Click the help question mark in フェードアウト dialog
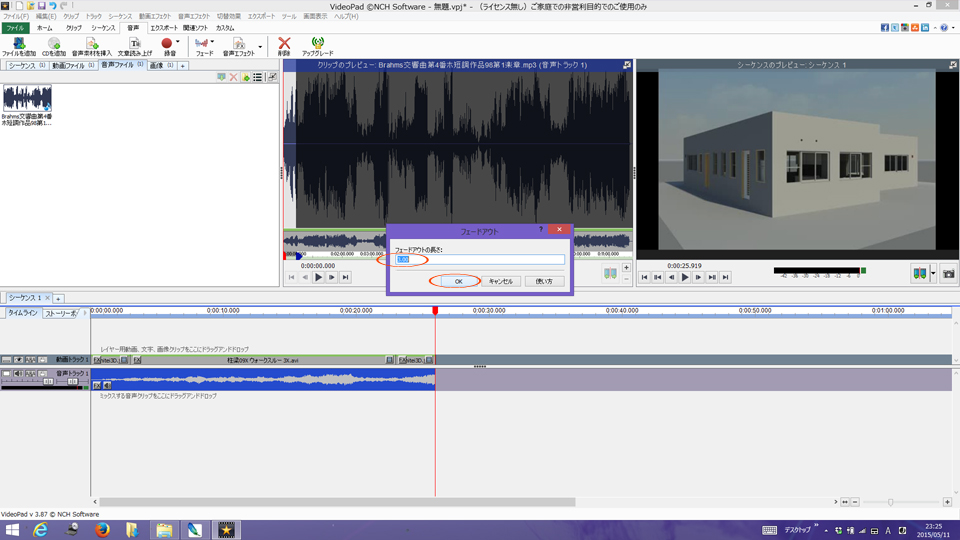The image size is (960, 540). pos(541,230)
